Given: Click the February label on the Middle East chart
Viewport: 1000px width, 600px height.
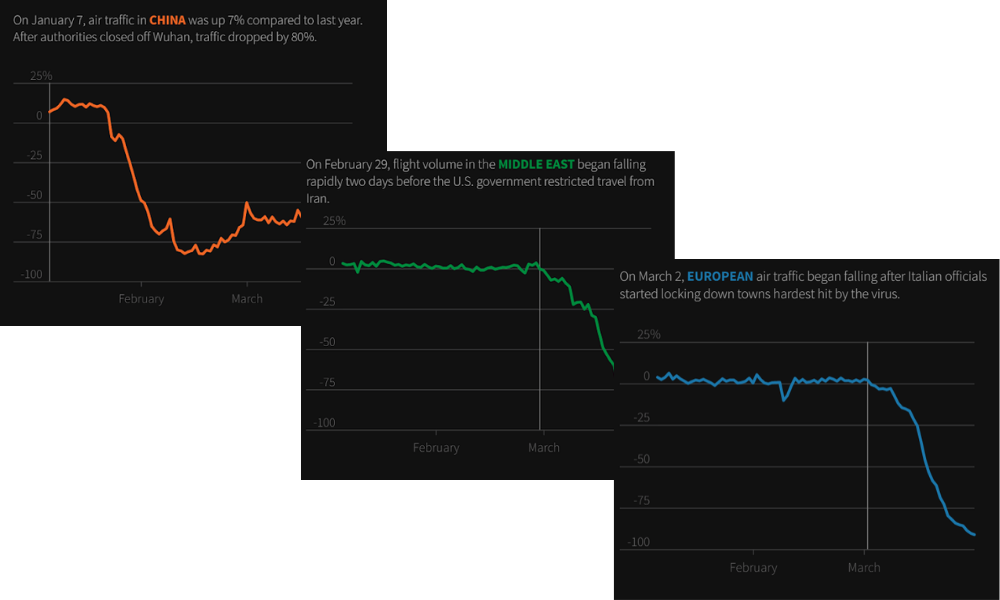Looking at the screenshot, I should point(436,448).
